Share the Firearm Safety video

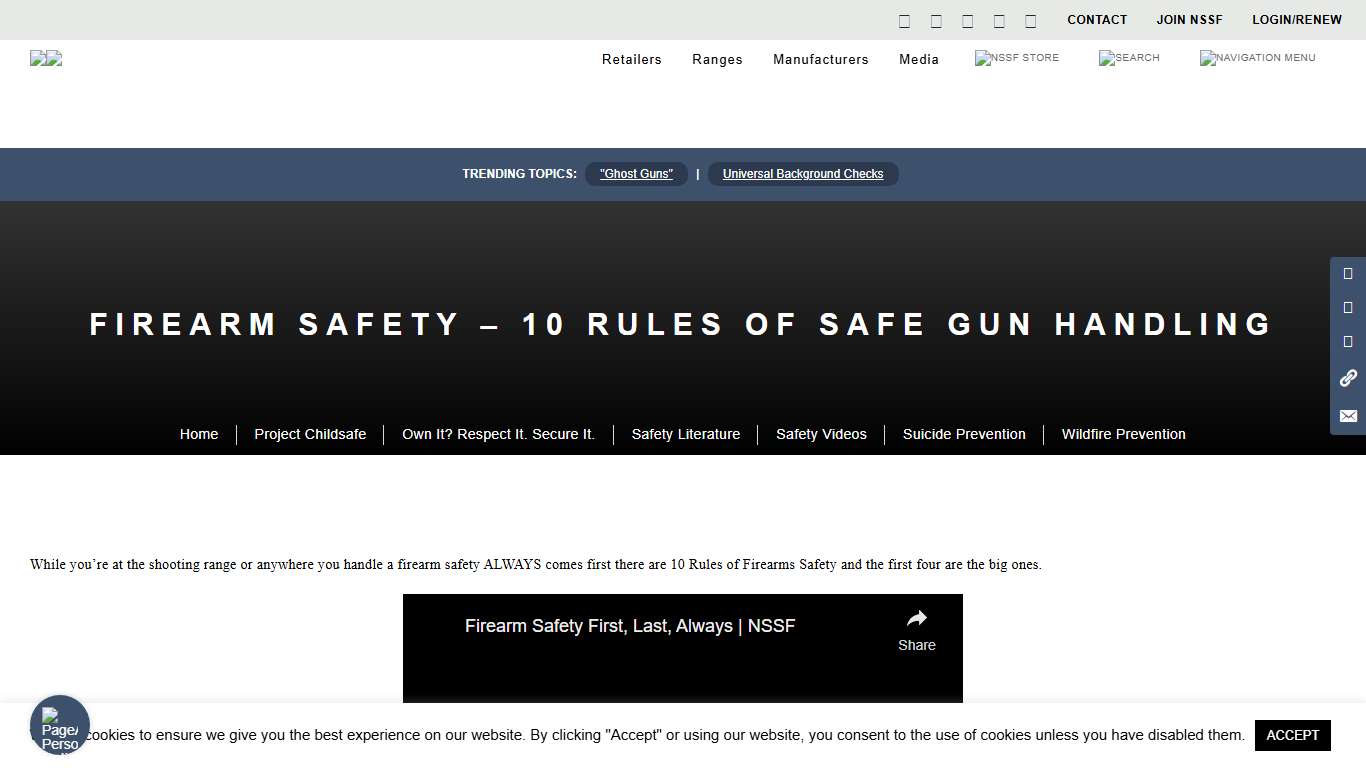[916, 630]
